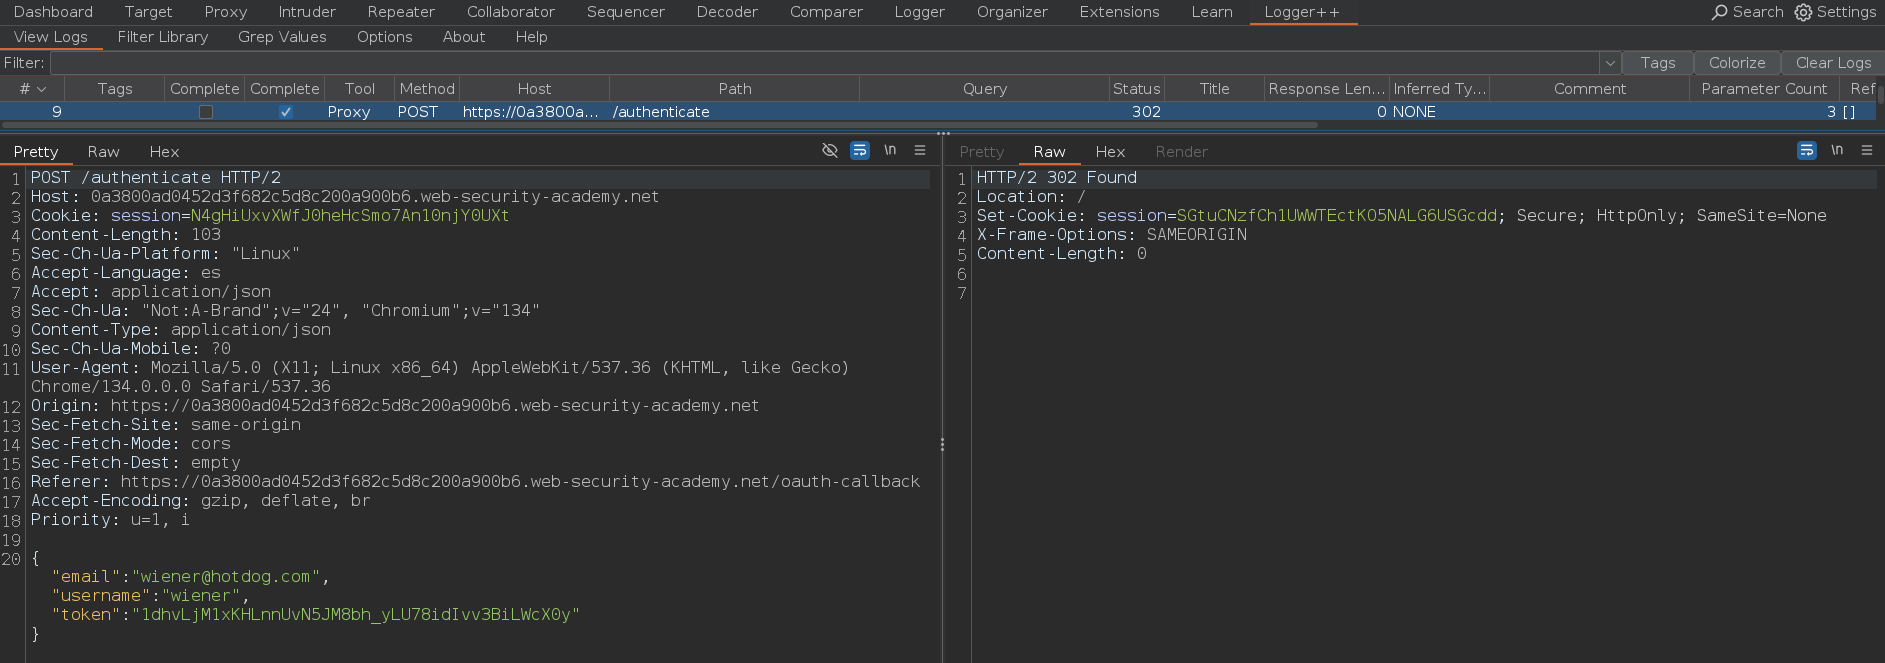Click the Colorize button
The image size is (1885, 663).
1737,63
